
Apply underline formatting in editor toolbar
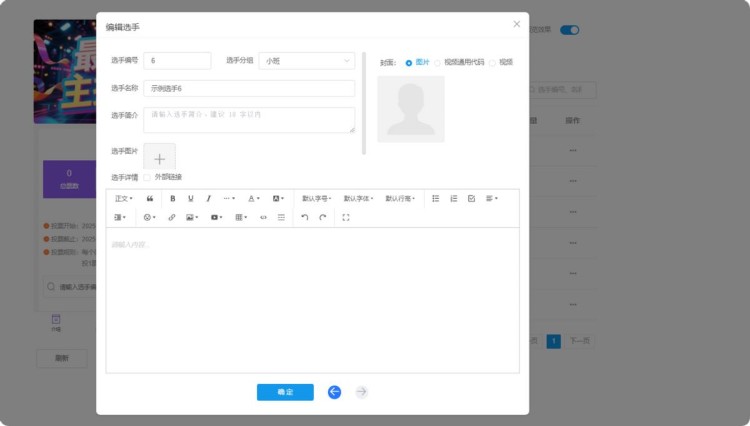[x=190, y=199]
